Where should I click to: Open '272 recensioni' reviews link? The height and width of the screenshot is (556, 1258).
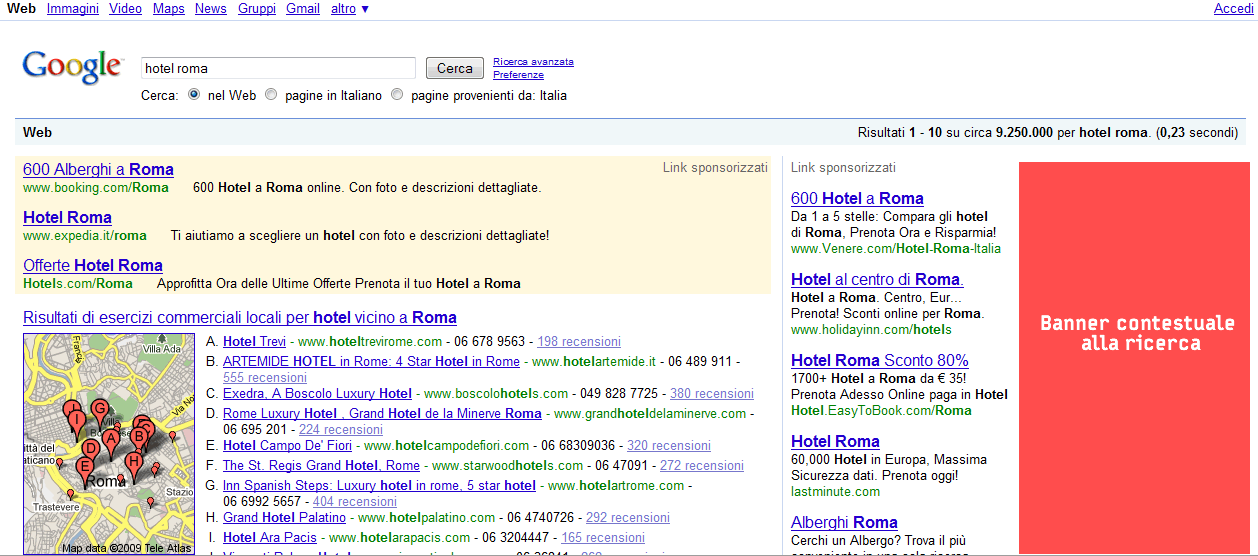pos(702,465)
